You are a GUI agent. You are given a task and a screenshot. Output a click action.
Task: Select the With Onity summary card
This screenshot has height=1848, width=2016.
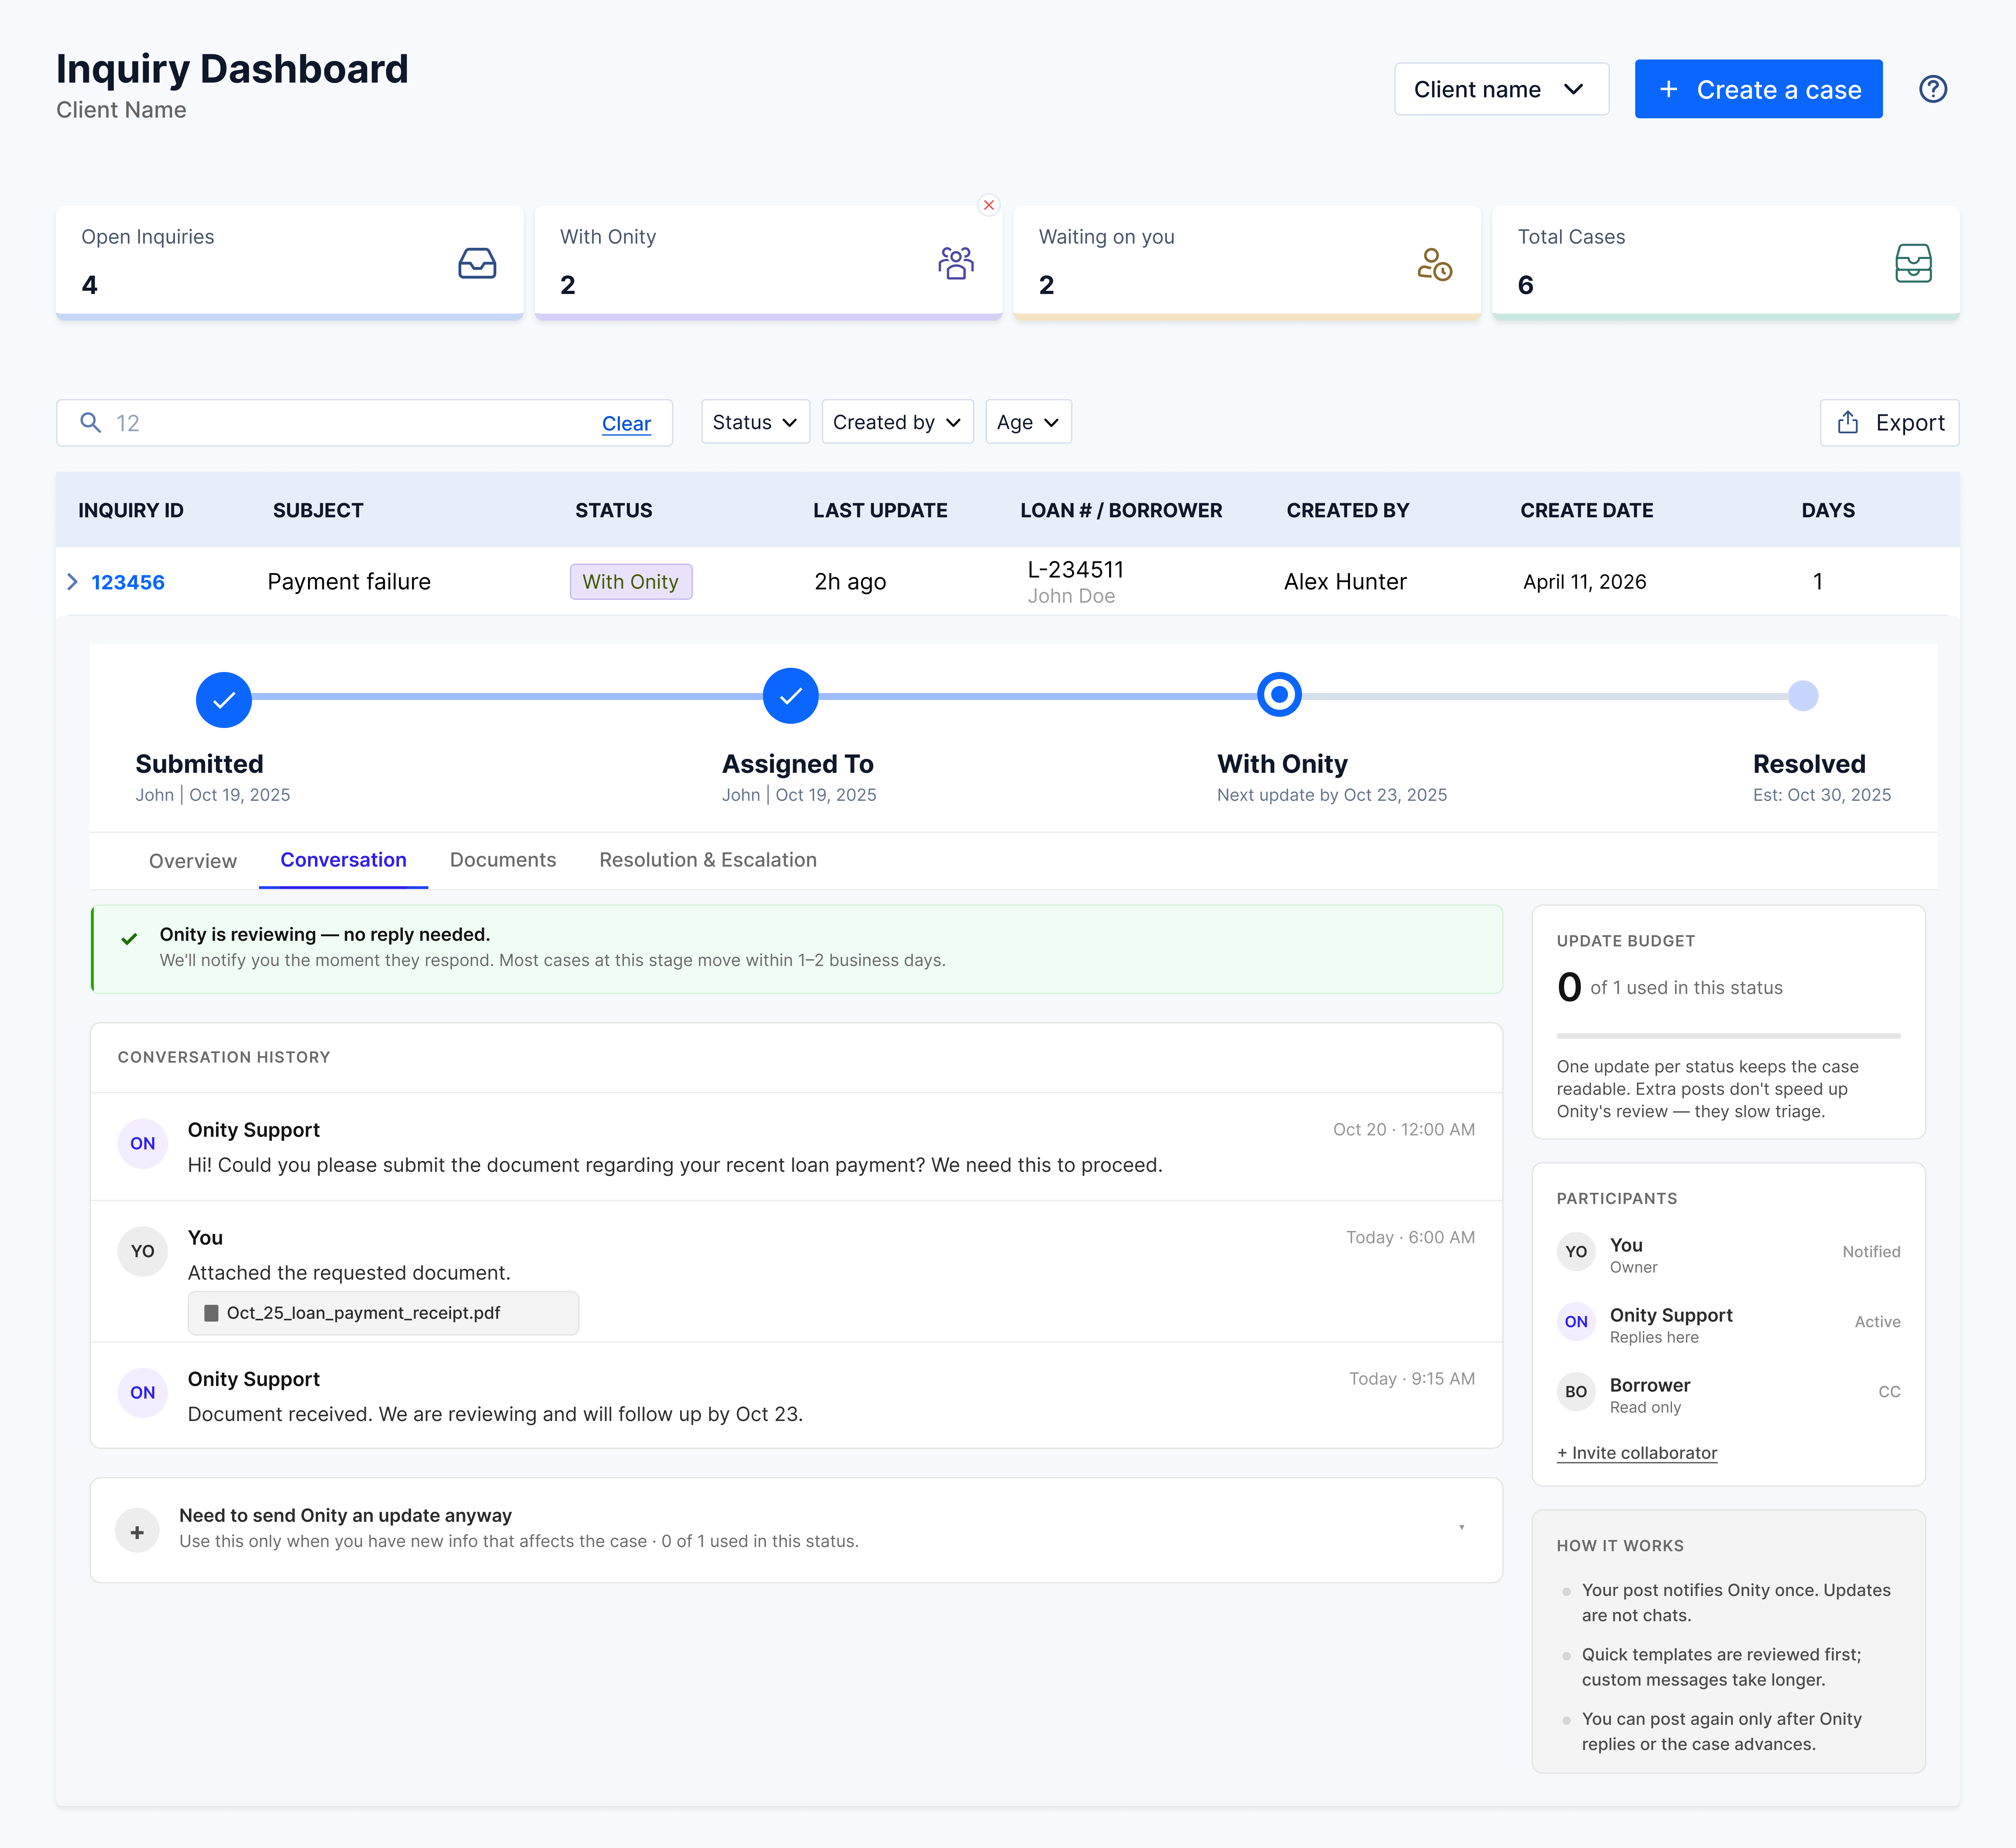[x=768, y=262]
